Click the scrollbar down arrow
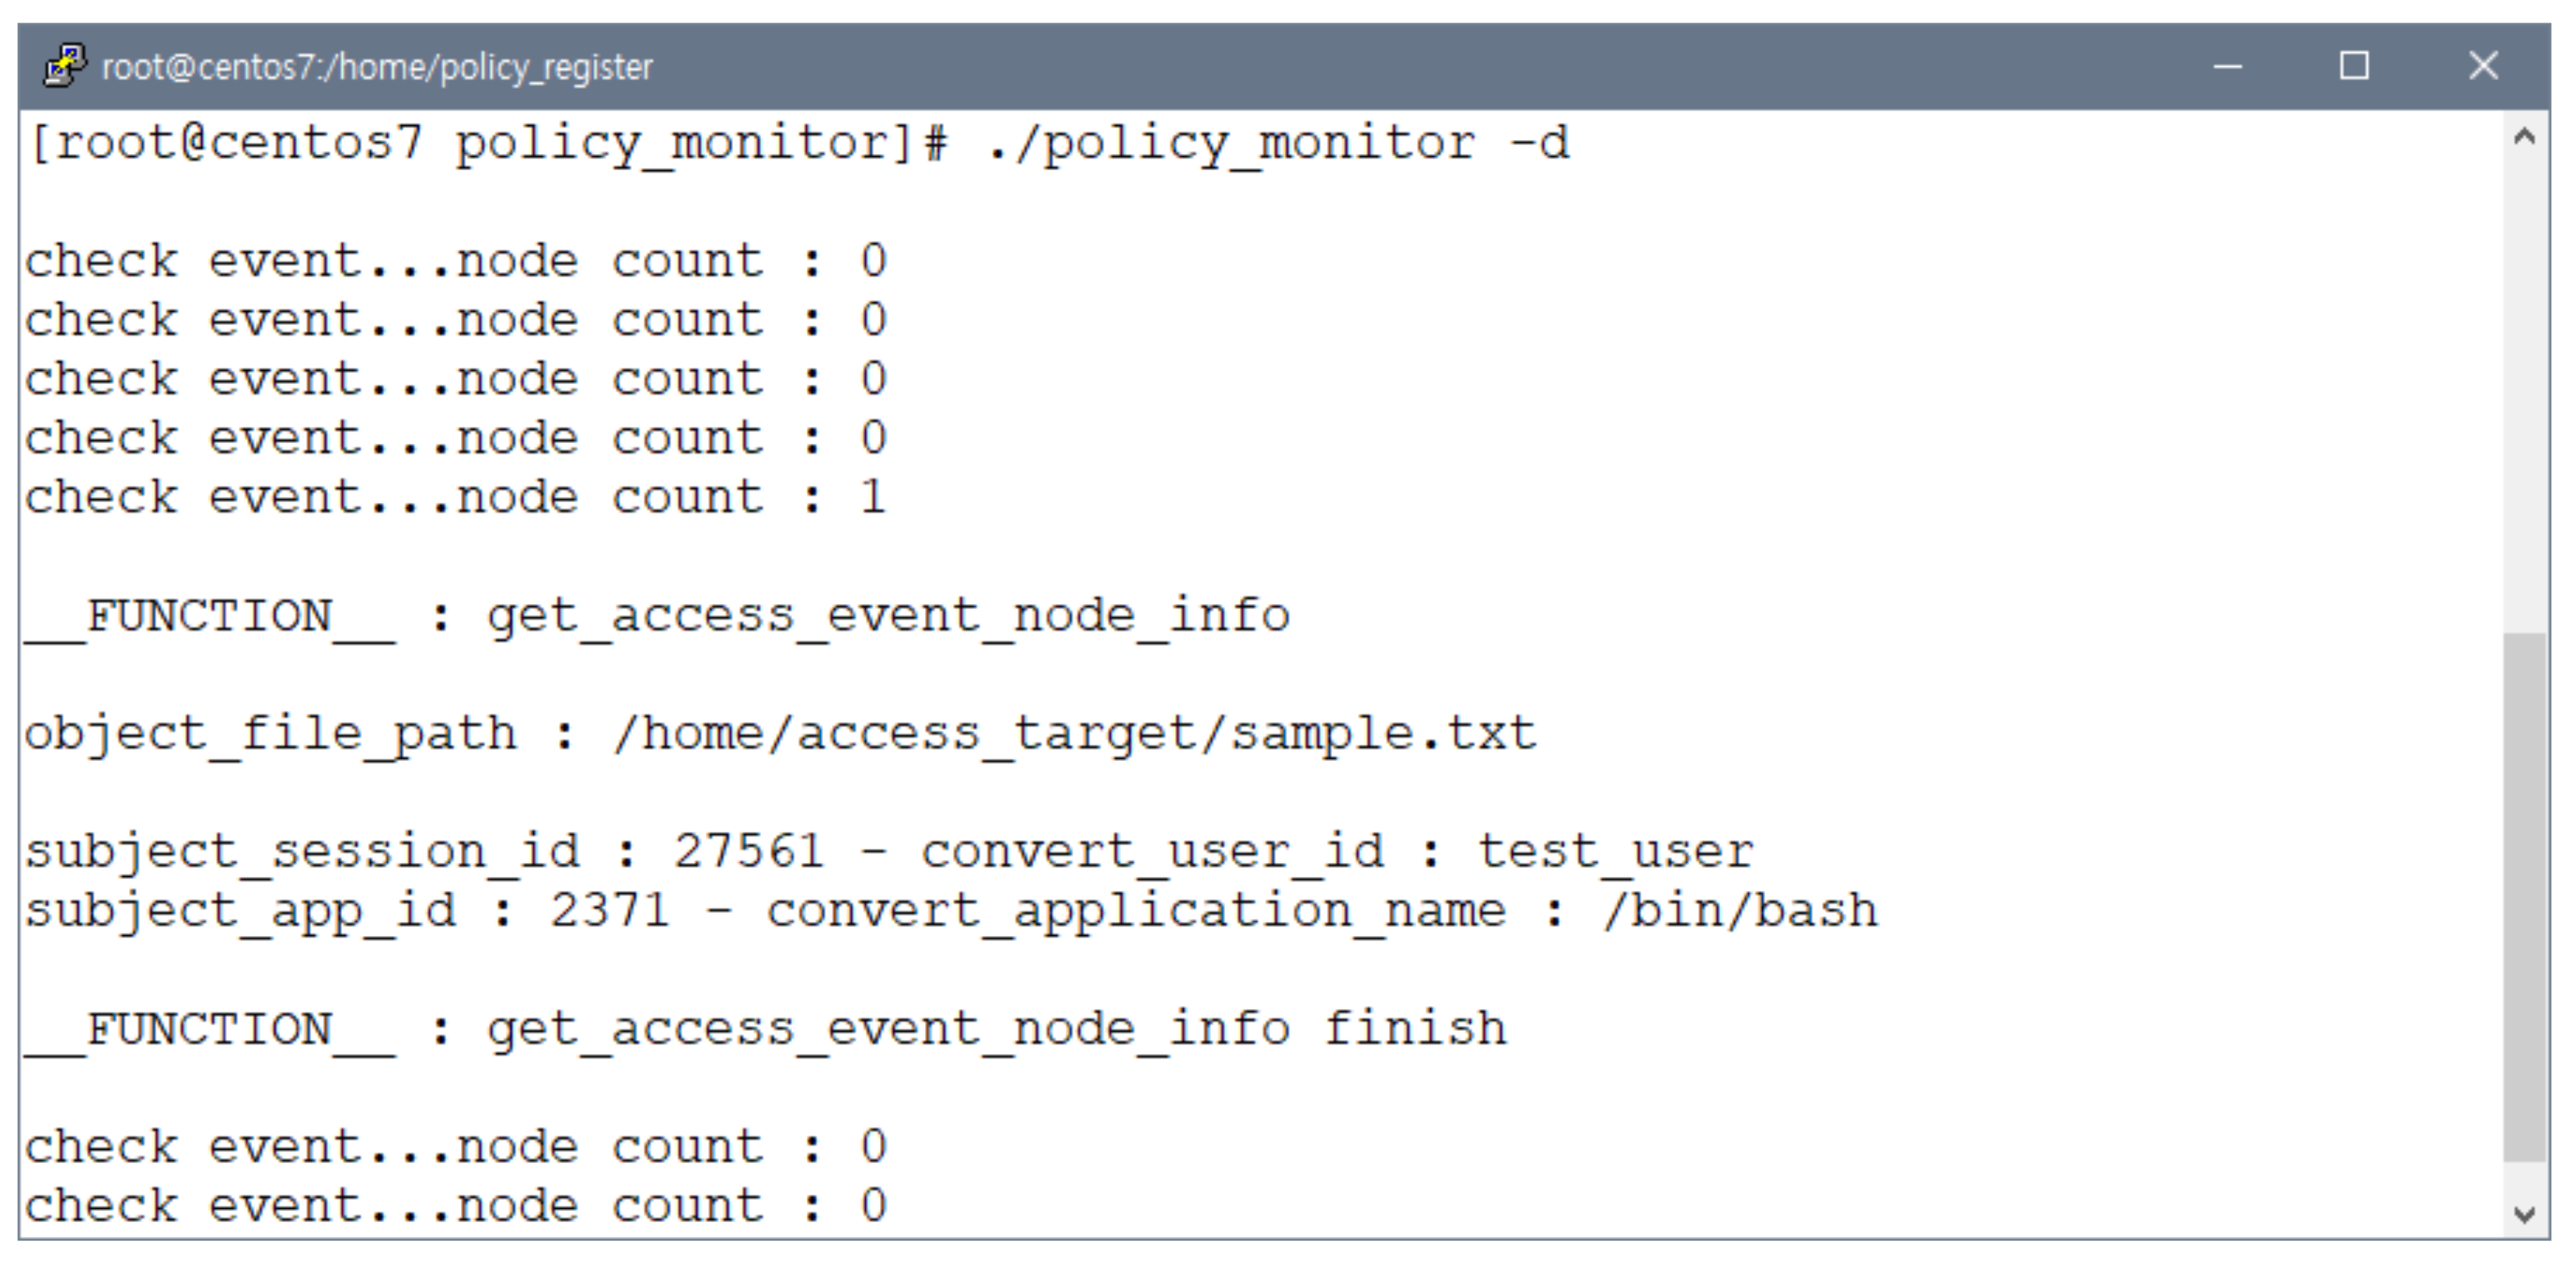This screenshot has width=2576, height=1264. click(x=2524, y=1214)
